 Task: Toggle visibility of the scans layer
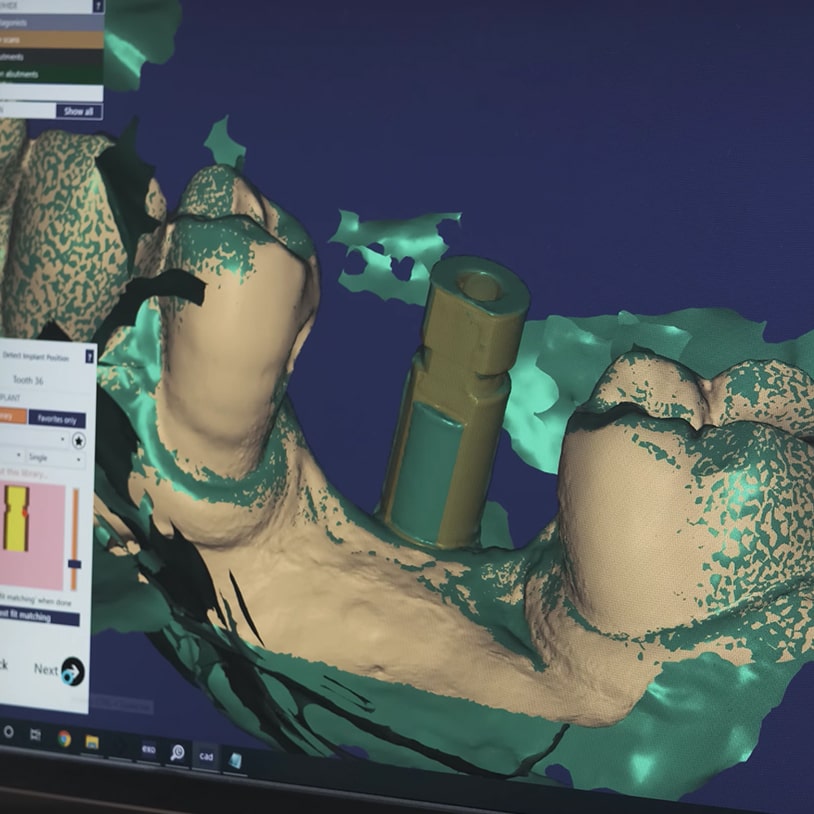pos(50,40)
